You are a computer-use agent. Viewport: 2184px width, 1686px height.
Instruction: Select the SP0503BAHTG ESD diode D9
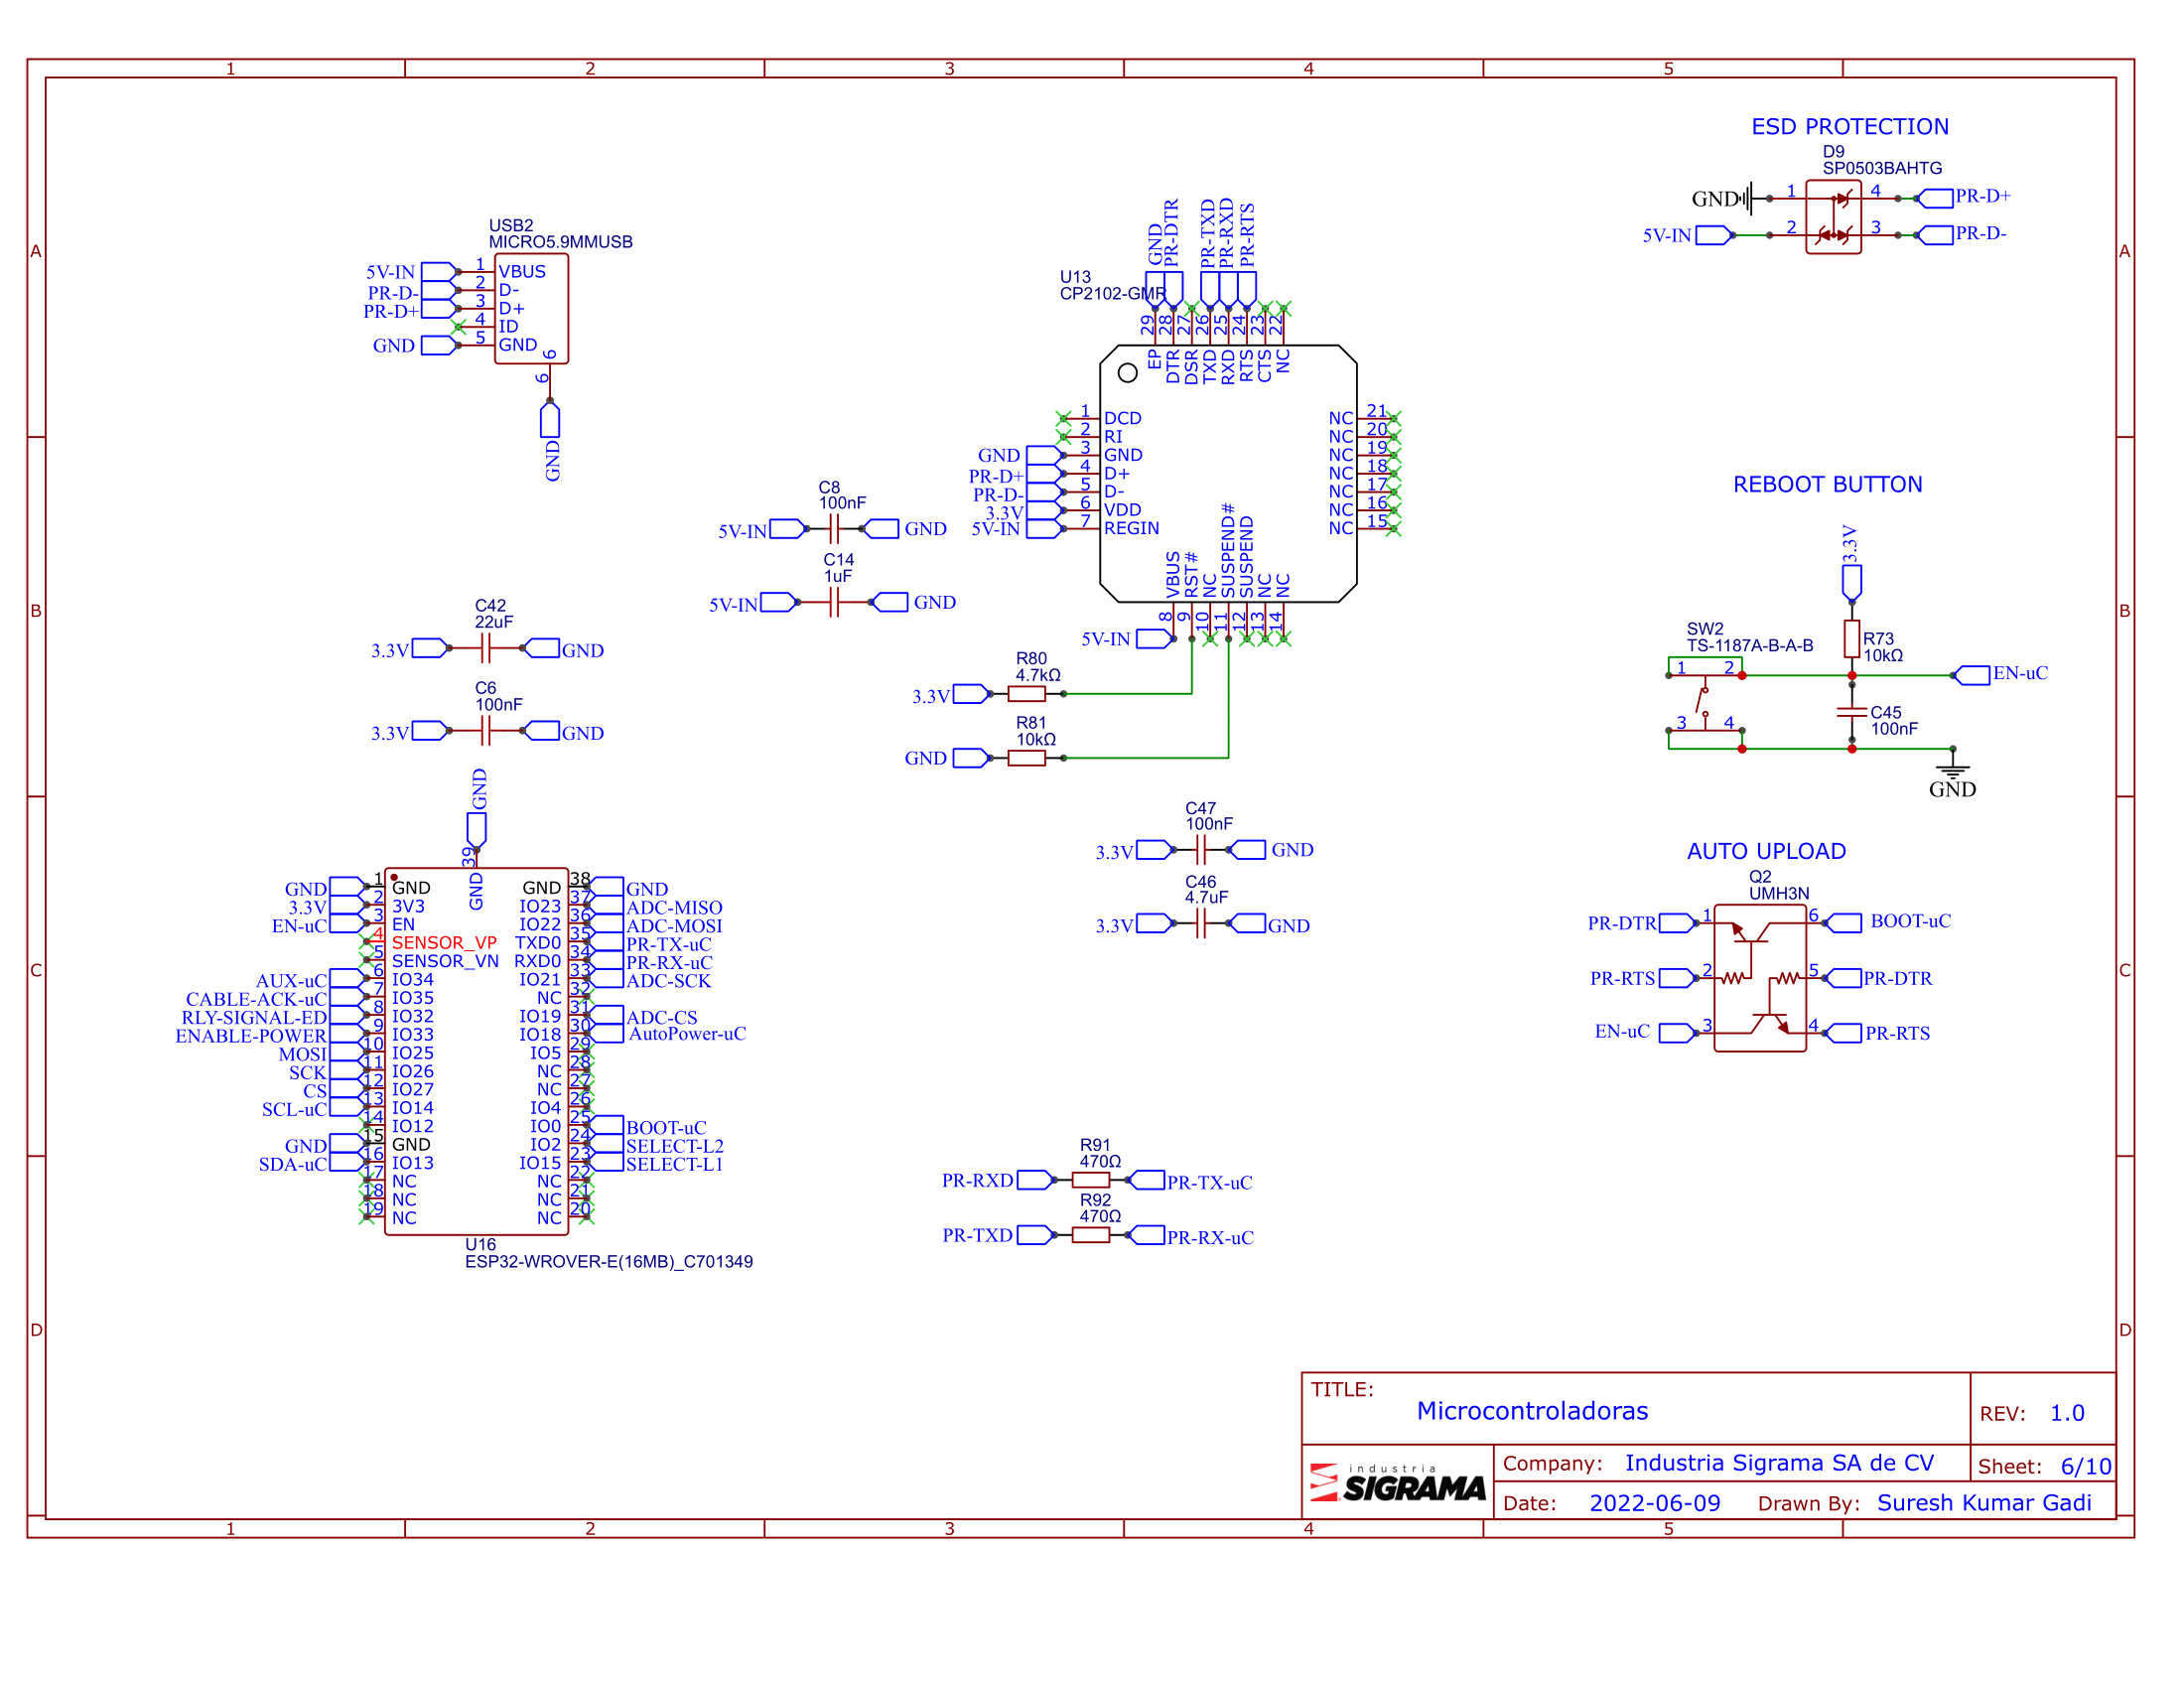[x=1832, y=217]
